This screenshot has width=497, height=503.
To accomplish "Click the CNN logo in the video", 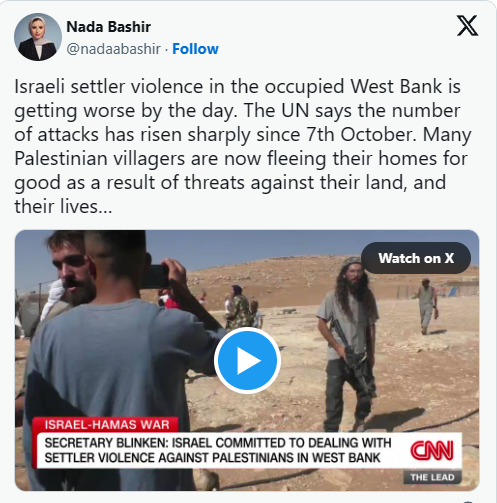I will click(x=432, y=450).
